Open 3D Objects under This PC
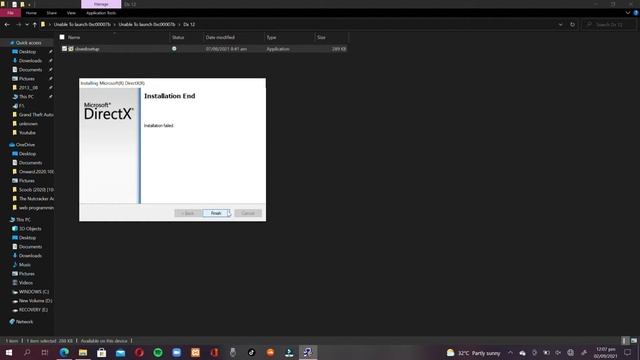Image resolution: width=640 pixels, height=360 pixels. pos(30,229)
